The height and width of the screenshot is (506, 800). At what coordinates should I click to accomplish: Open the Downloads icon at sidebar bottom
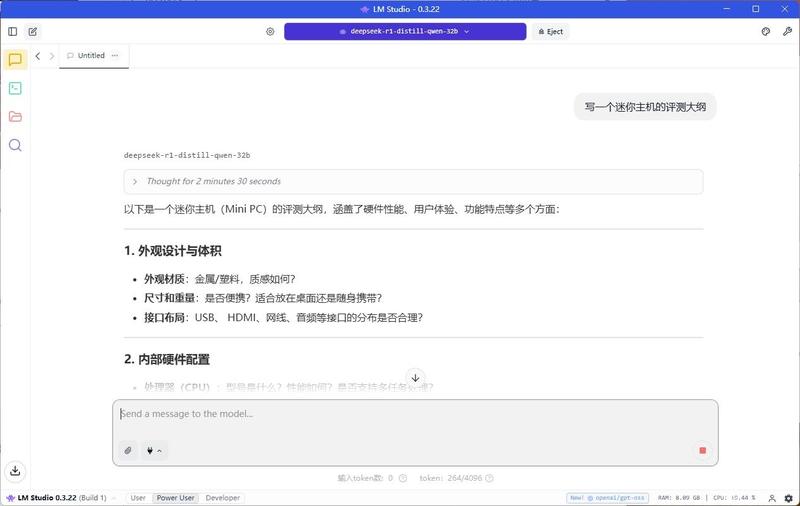coord(15,471)
